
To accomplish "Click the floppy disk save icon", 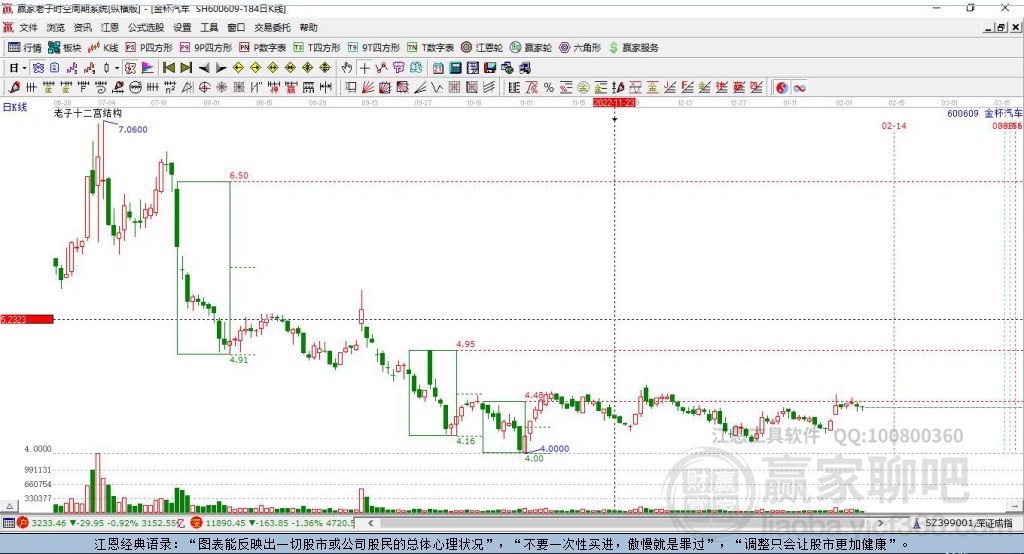I will click(x=490, y=68).
